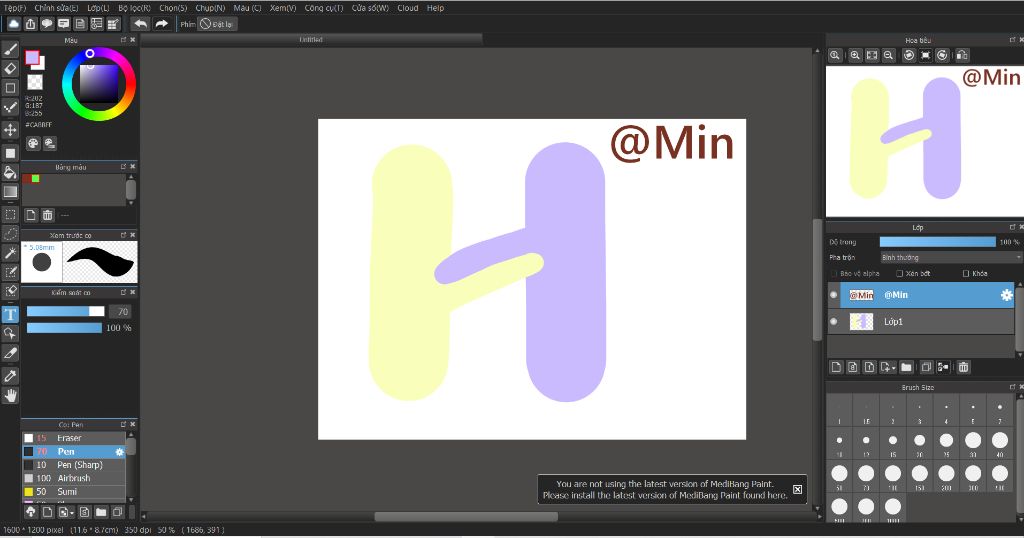Click the Đặt lại reset button
1024x538 pixels.
(217, 24)
